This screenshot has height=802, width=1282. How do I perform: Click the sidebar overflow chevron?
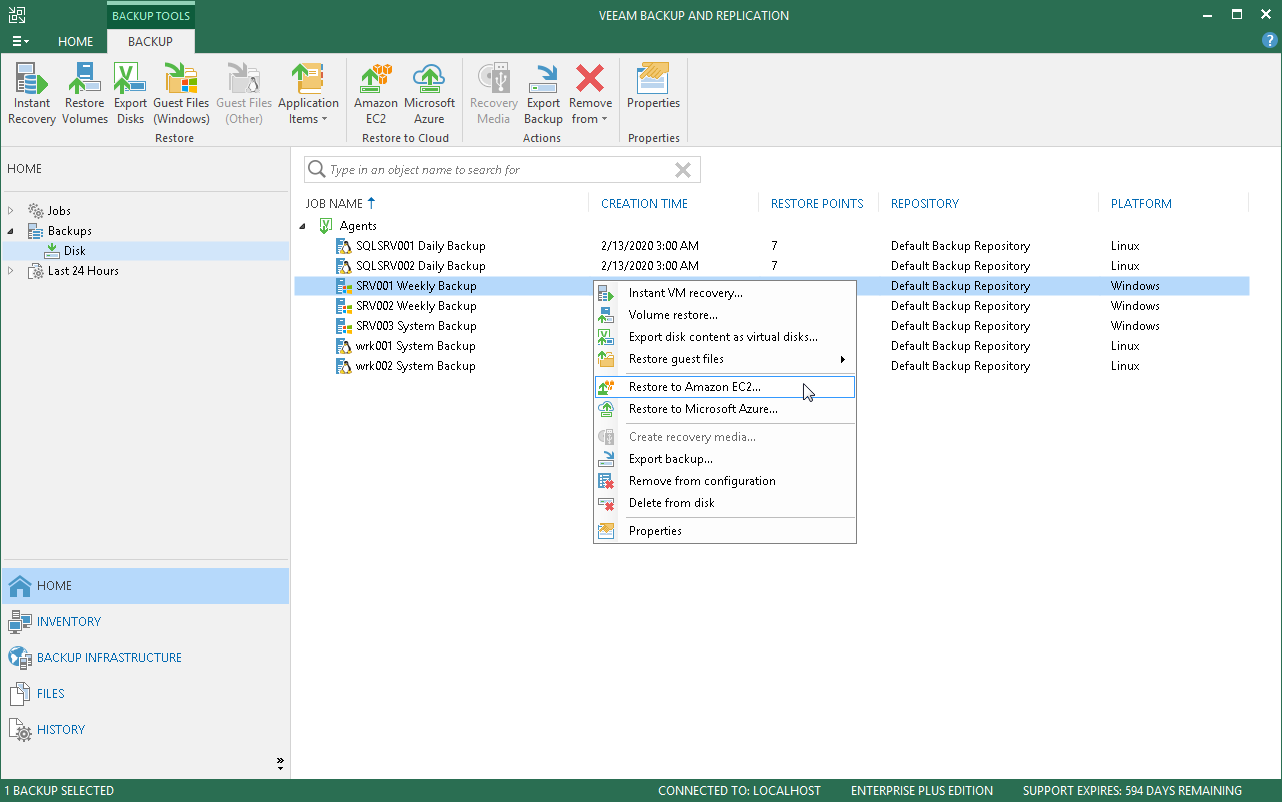point(281,764)
